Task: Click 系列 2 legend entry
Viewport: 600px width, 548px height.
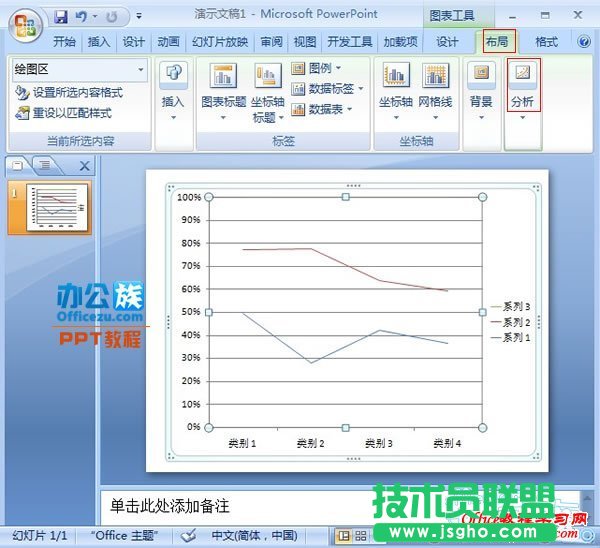Action: point(510,322)
